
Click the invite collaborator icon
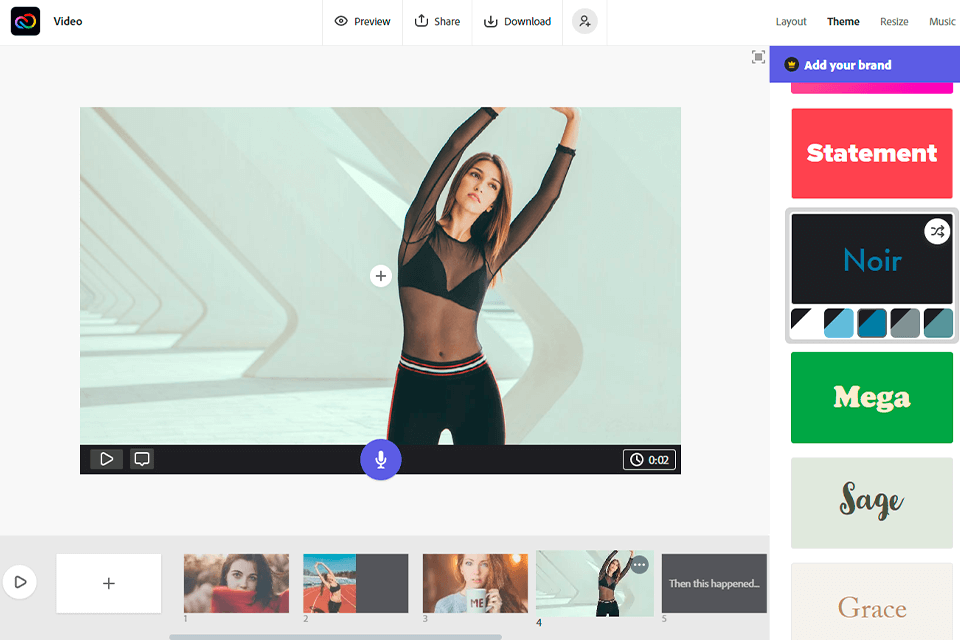coord(585,21)
